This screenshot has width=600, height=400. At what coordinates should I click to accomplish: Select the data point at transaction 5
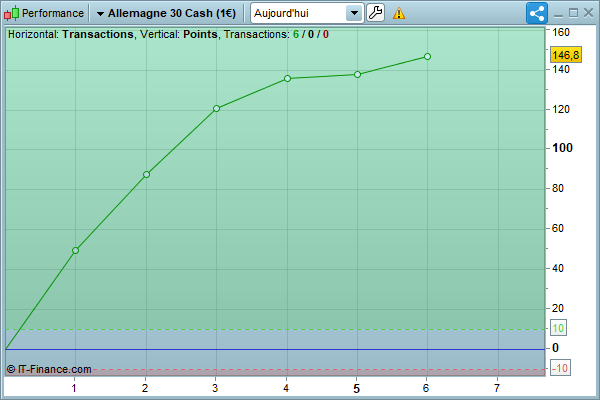(x=357, y=75)
